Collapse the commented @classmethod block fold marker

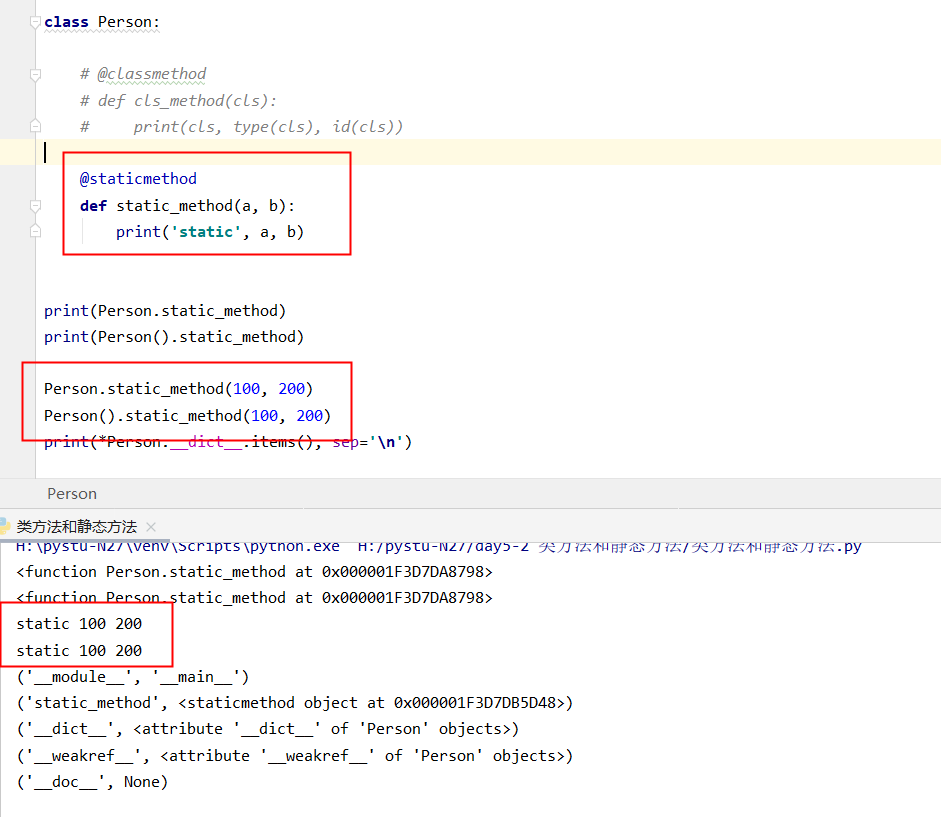[x=36, y=74]
